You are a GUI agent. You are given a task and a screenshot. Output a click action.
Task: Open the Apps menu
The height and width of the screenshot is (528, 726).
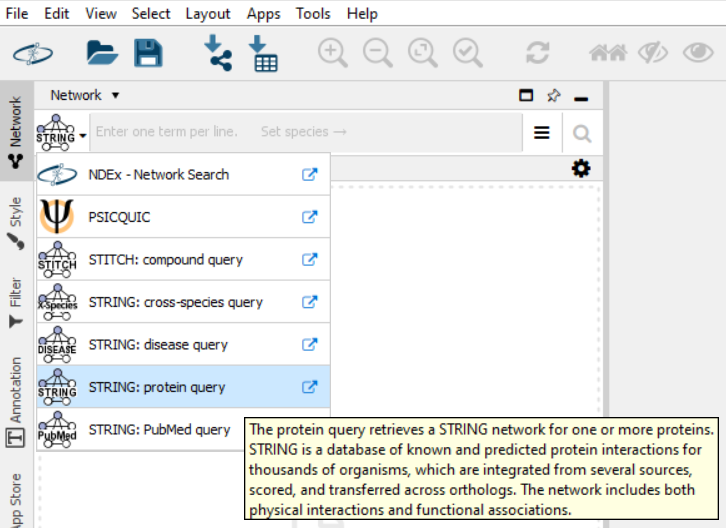tap(263, 13)
